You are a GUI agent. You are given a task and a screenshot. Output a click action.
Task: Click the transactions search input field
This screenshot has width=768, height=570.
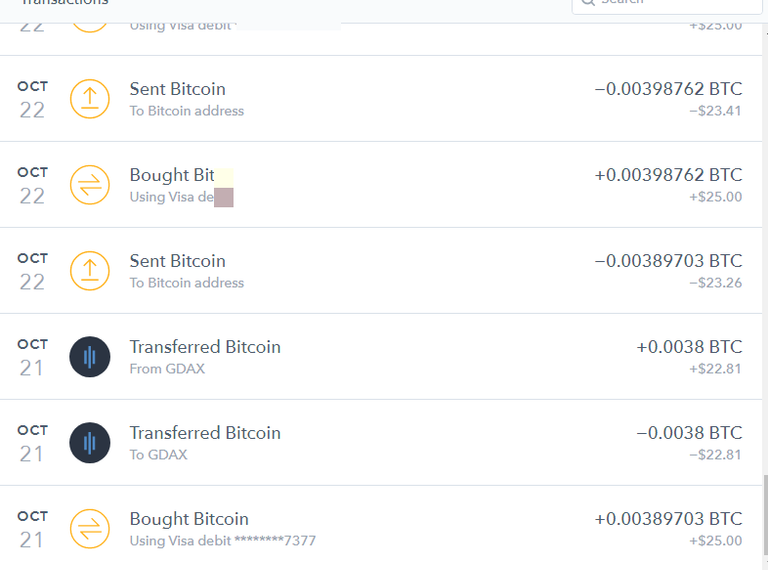tap(667, 4)
